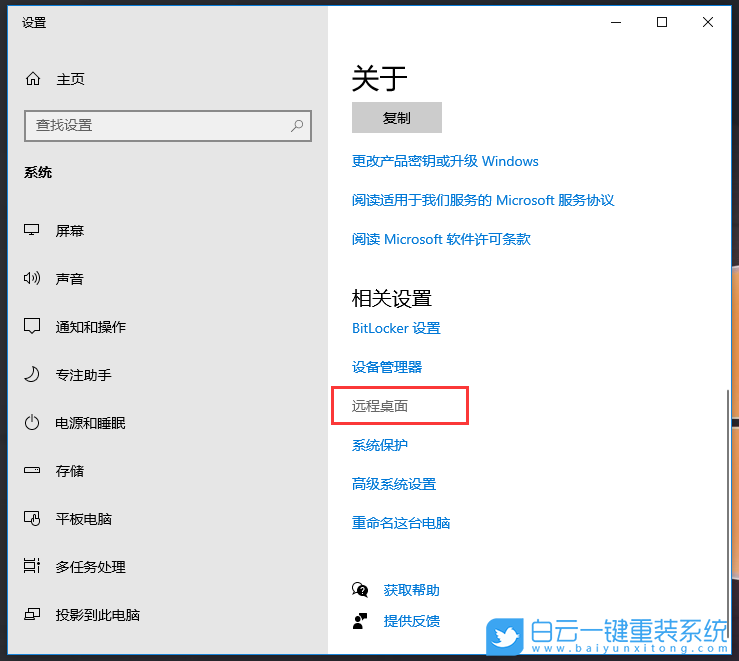Image resolution: width=739 pixels, height=661 pixels.
Task: Click the Sound speaker icon
Action: (x=32, y=278)
